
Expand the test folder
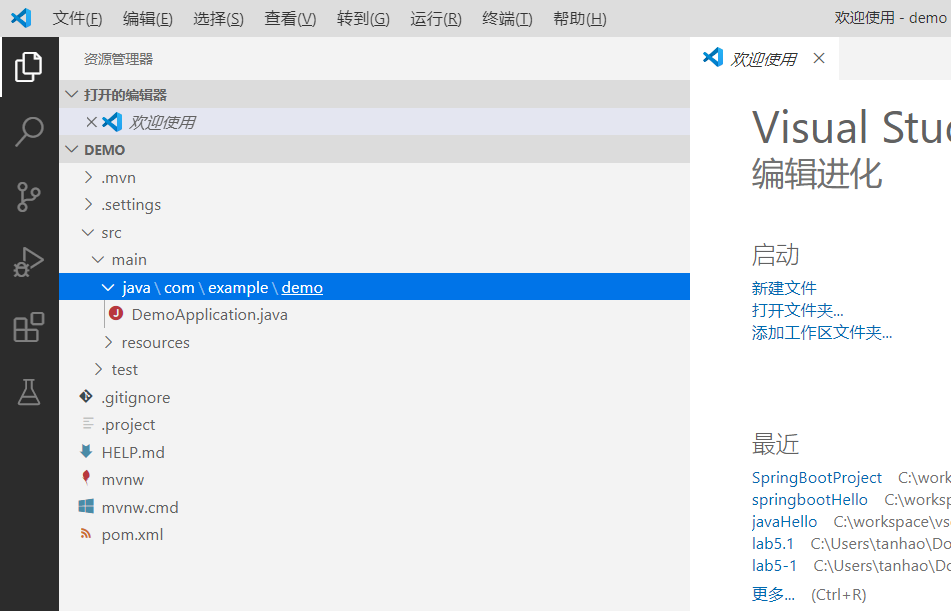point(99,369)
